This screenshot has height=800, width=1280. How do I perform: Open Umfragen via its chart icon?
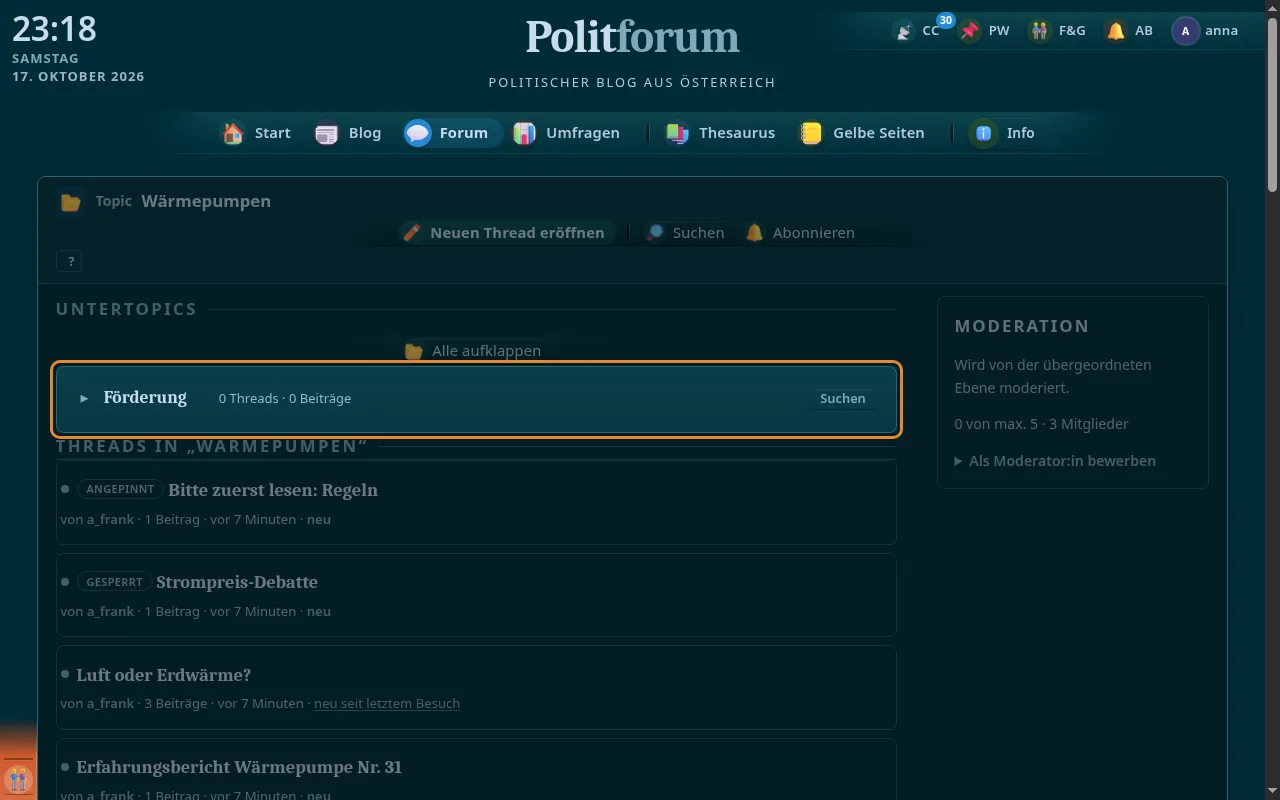[525, 133]
